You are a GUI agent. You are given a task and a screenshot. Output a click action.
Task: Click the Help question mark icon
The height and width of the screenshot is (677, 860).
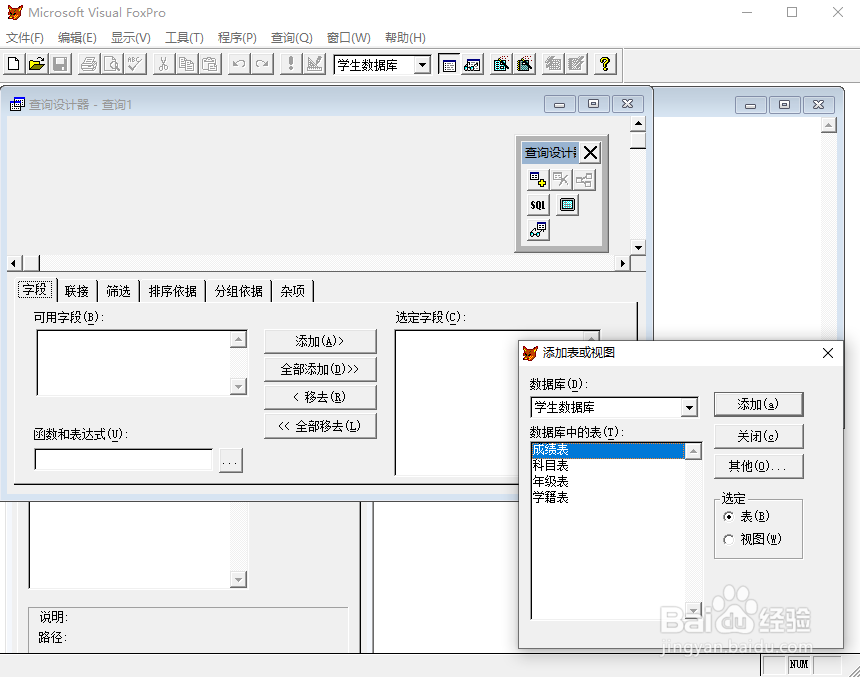pos(605,64)
